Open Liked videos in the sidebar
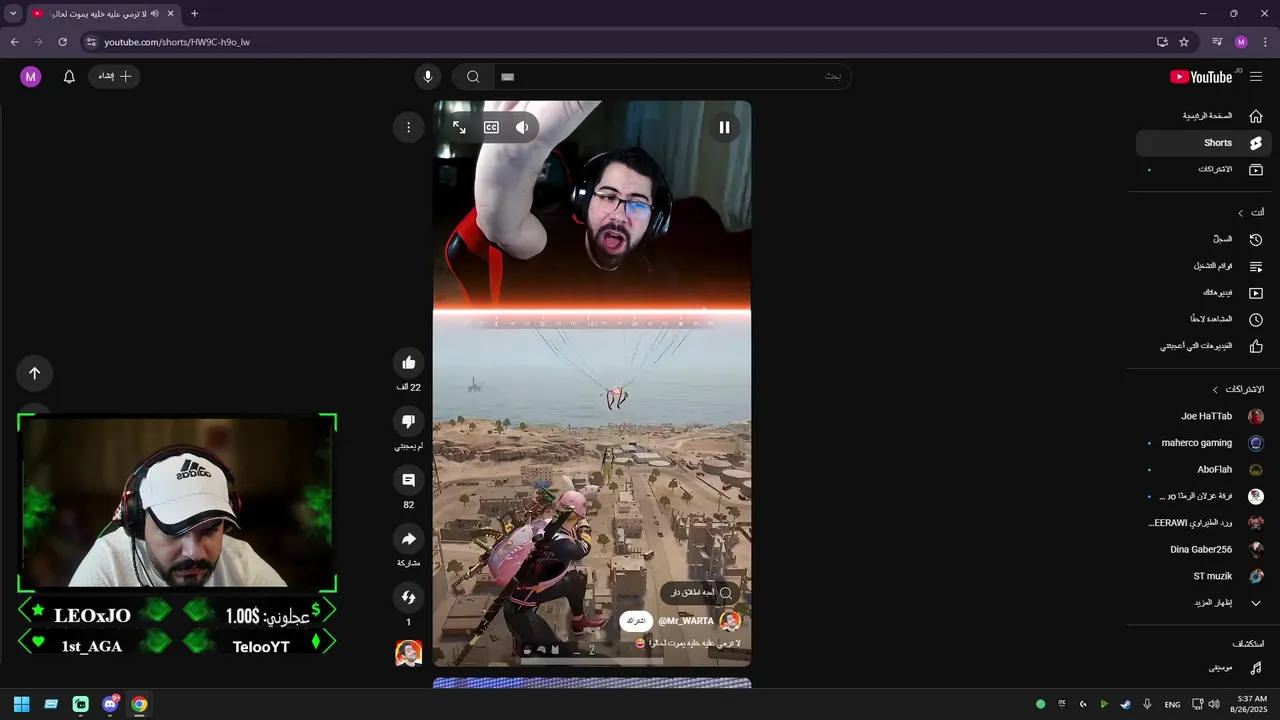 click(x=1204, y=347)
